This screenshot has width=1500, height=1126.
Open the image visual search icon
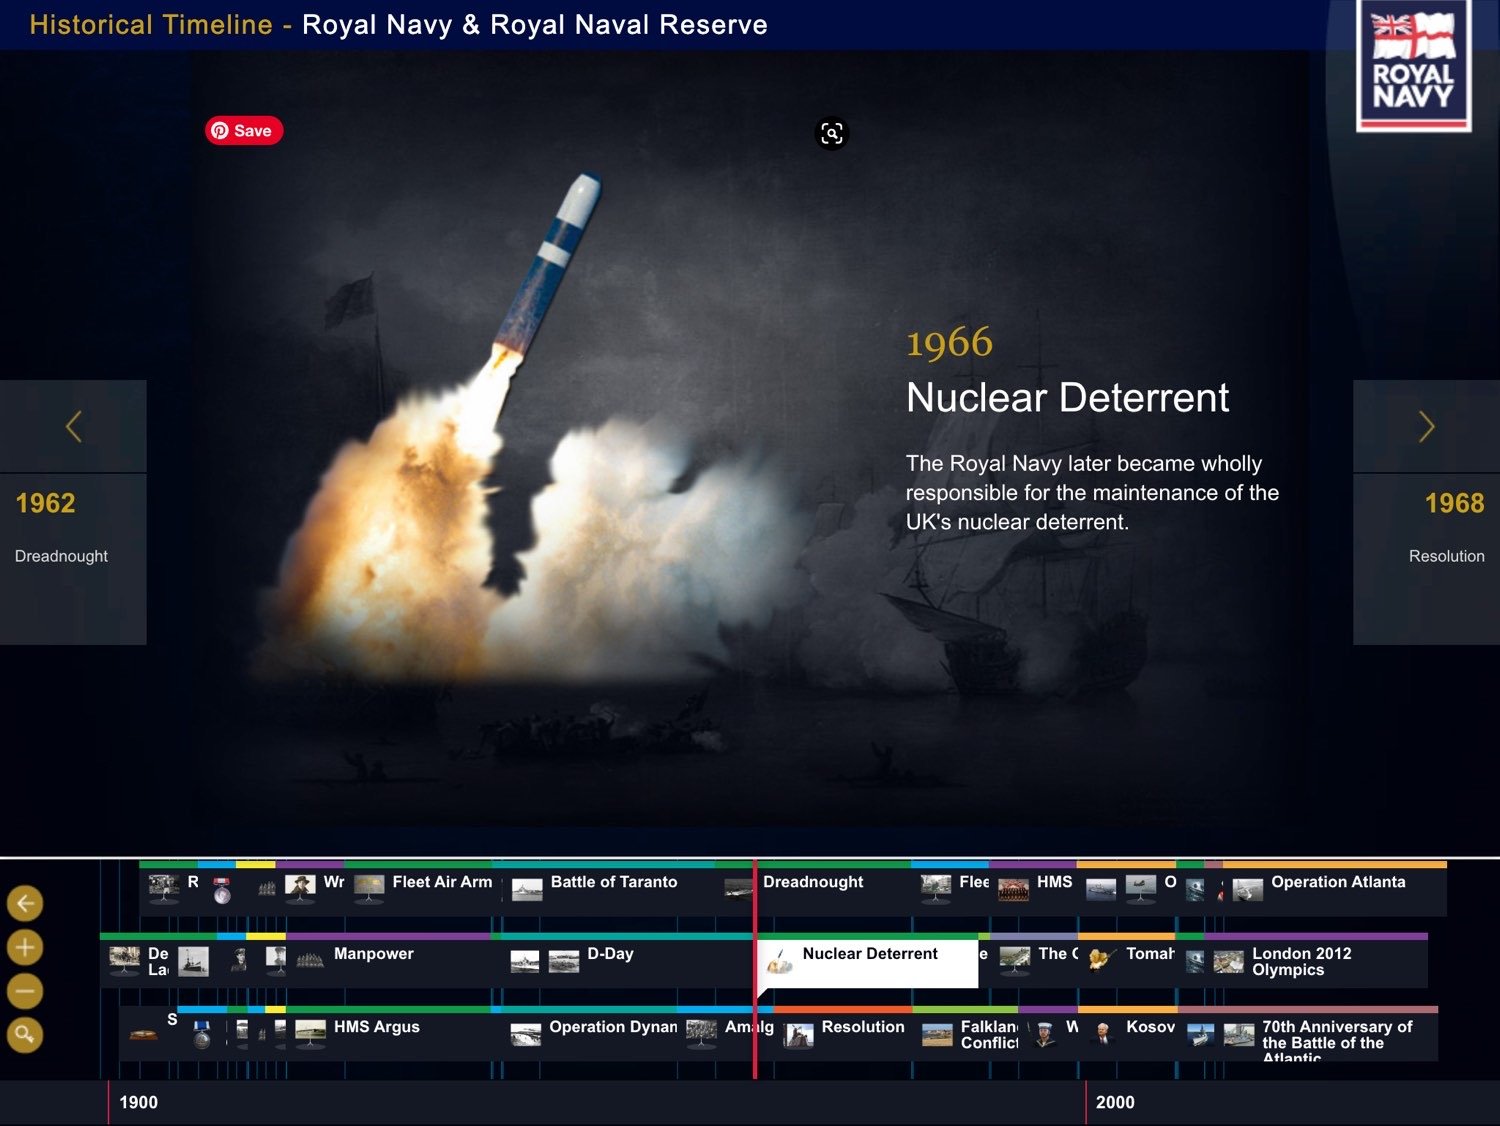831,134
